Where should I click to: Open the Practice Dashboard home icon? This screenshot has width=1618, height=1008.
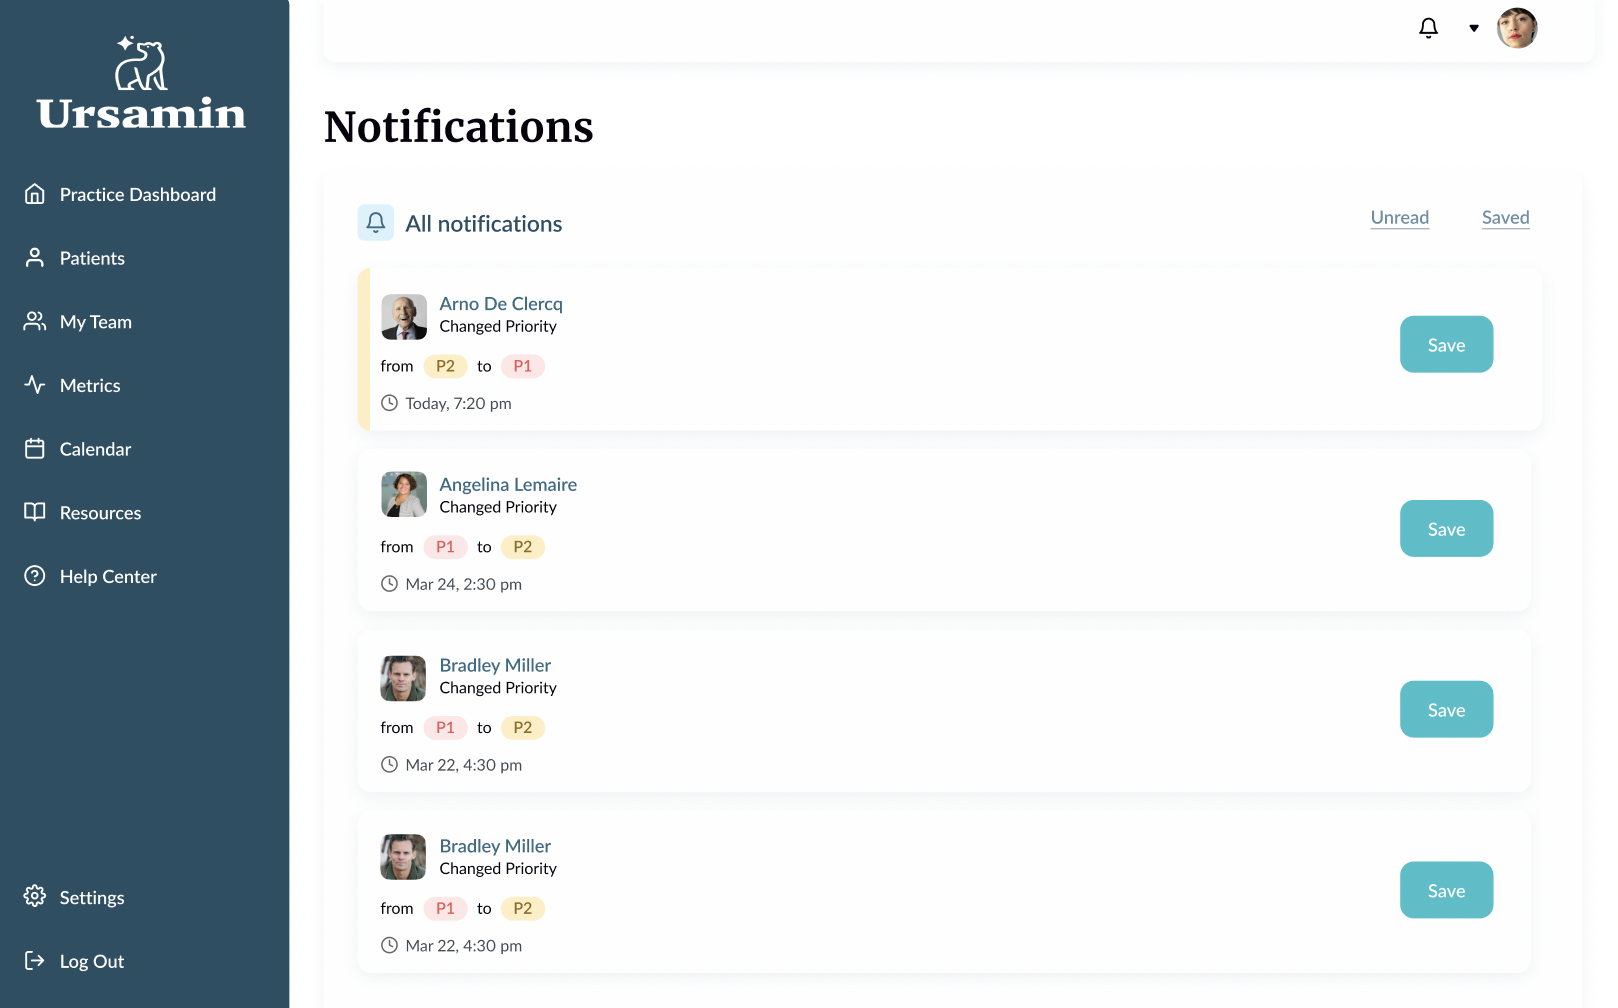(35, 194)
